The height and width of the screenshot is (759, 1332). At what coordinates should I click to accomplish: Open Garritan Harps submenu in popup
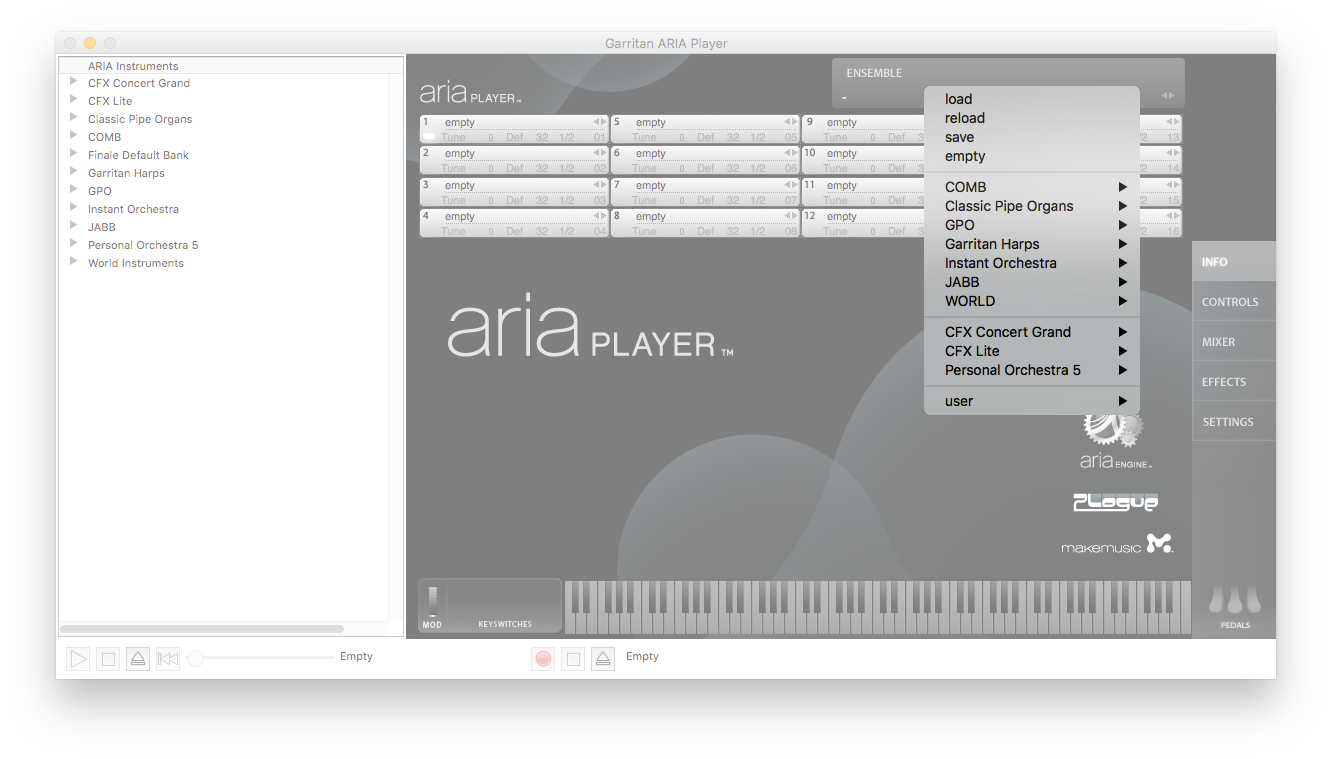tap(1032, 244)
